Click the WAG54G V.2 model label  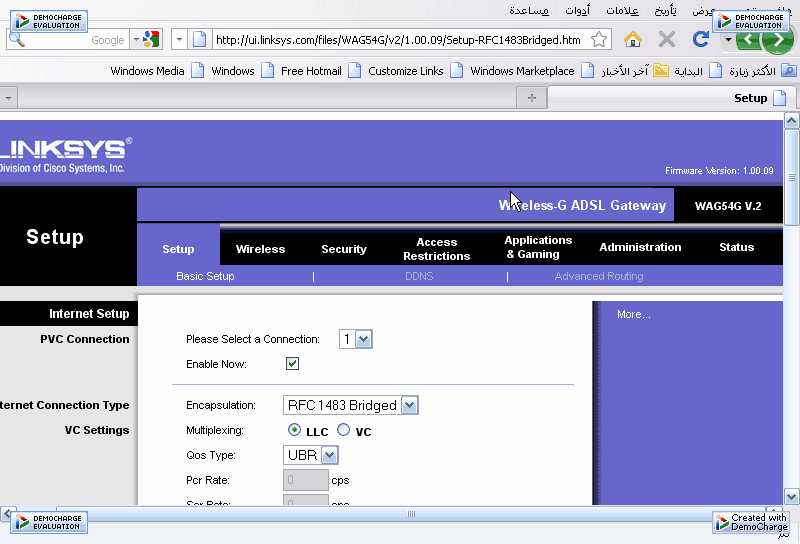(x=728, y=206)
